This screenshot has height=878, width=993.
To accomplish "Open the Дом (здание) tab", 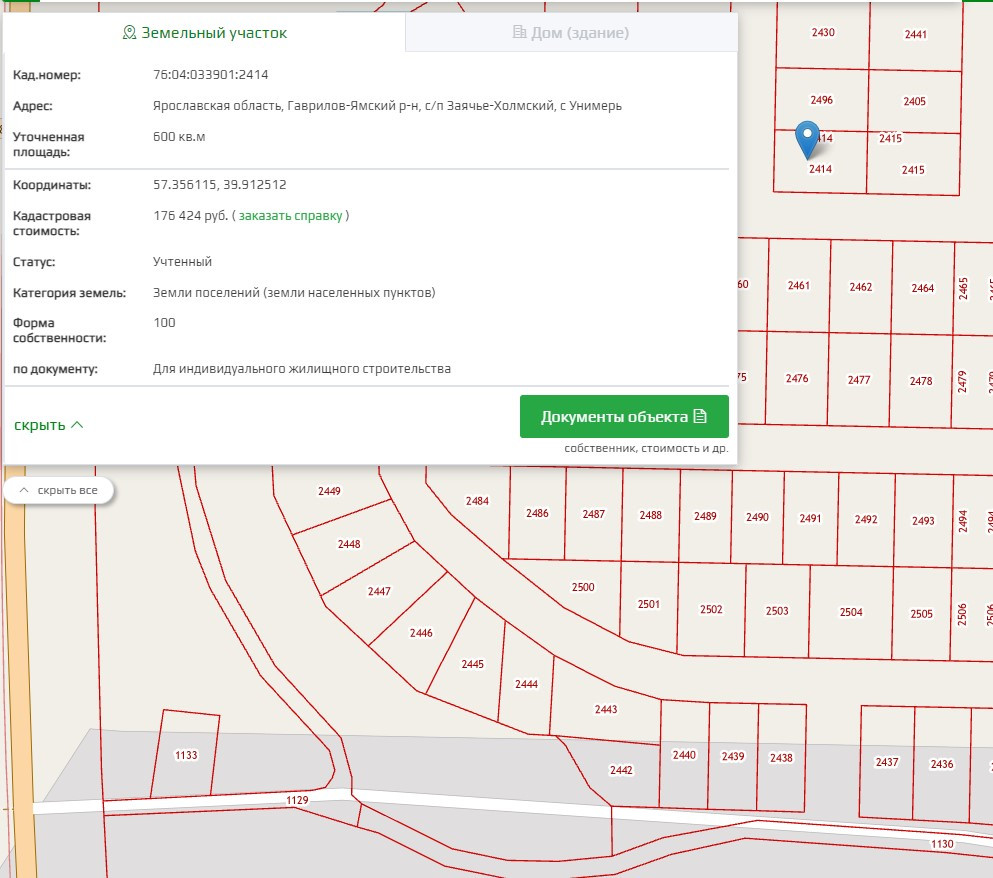I will pos(571,33).
